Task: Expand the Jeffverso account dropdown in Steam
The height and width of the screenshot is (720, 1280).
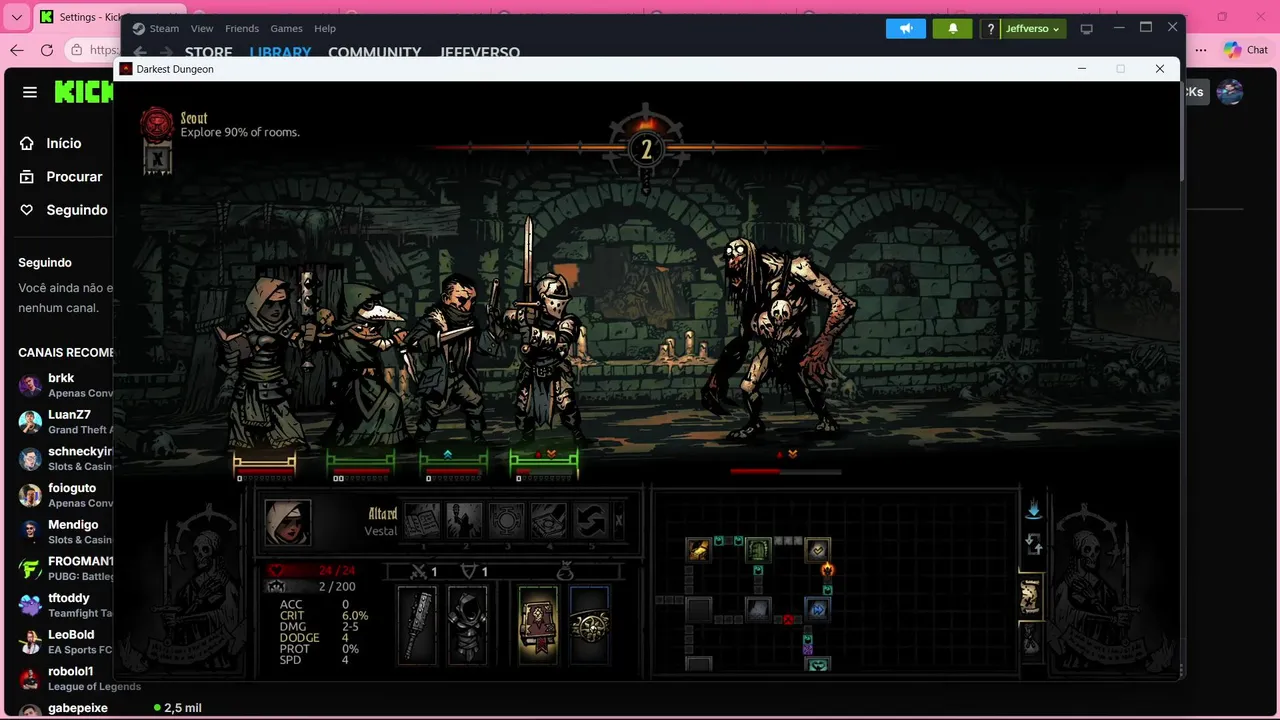Action: click(x=1033, y=29)
